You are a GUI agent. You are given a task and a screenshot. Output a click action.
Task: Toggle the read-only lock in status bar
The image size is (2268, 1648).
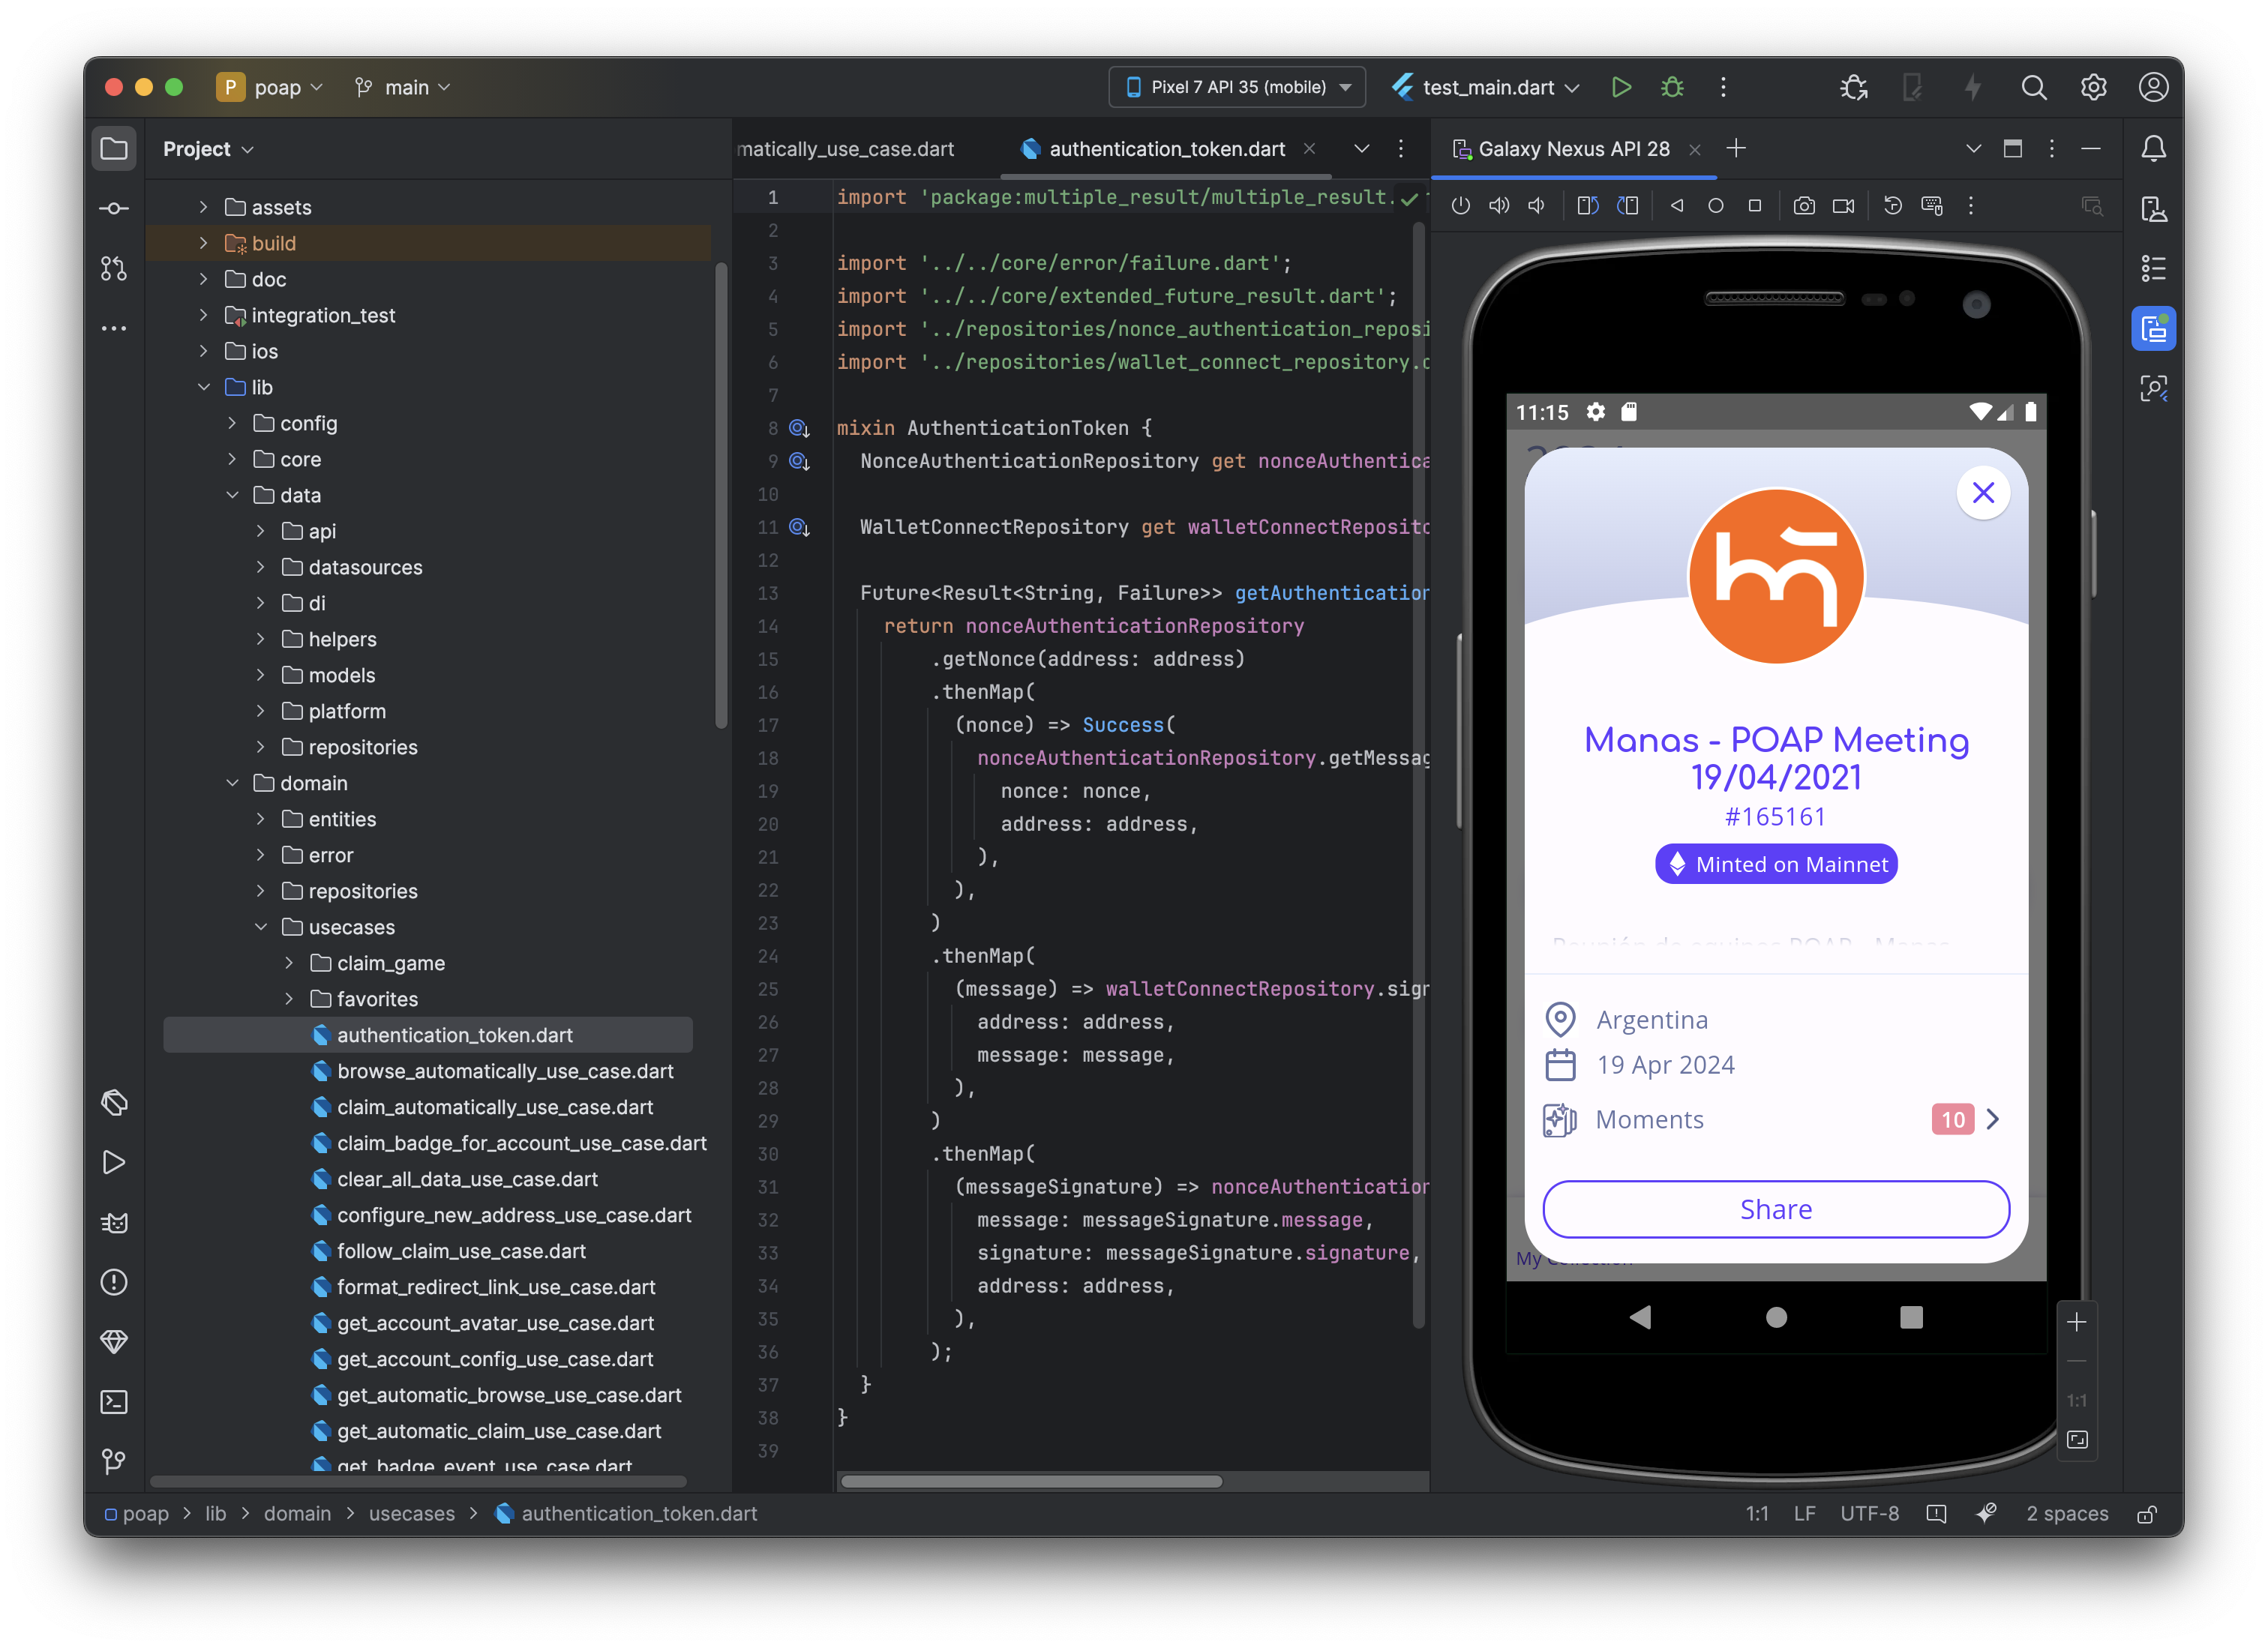point(2146,1514)
